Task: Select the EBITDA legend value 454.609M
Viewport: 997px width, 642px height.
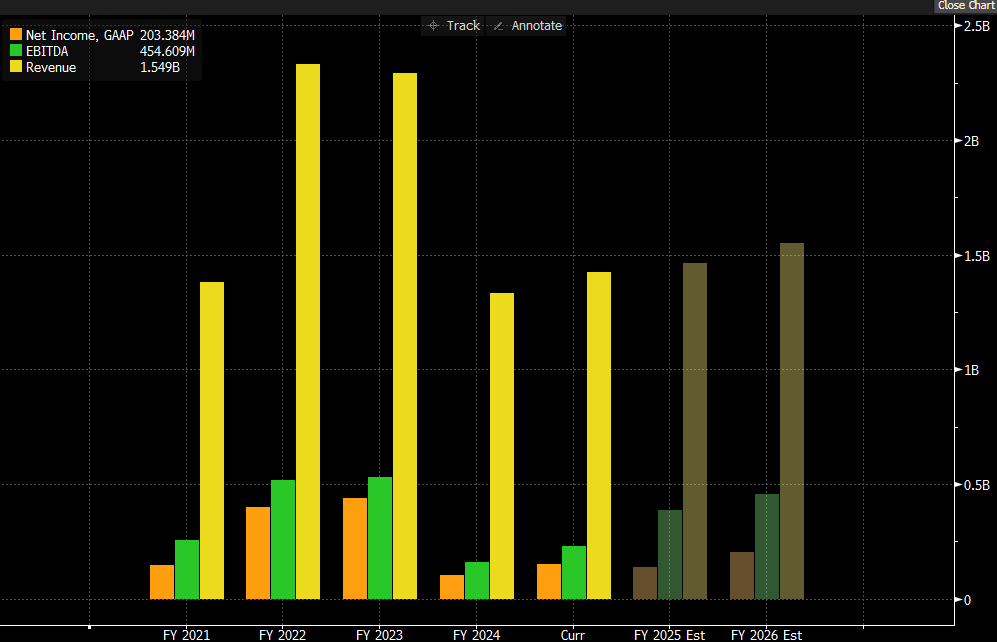Action: (167, 51)
